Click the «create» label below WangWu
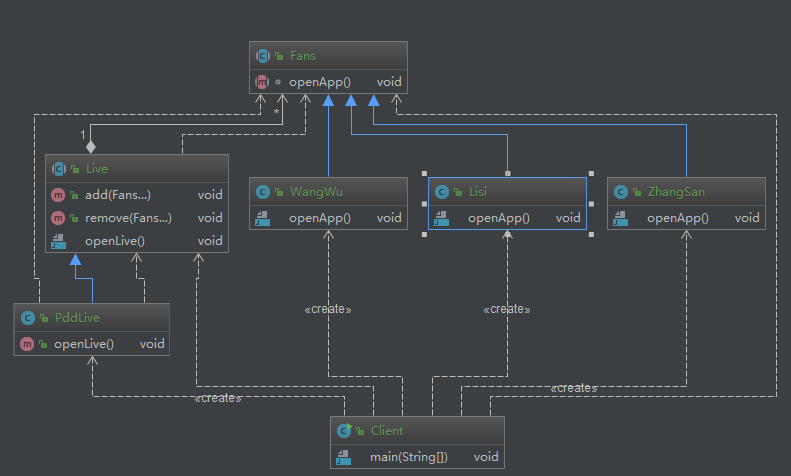 point(327,309)
